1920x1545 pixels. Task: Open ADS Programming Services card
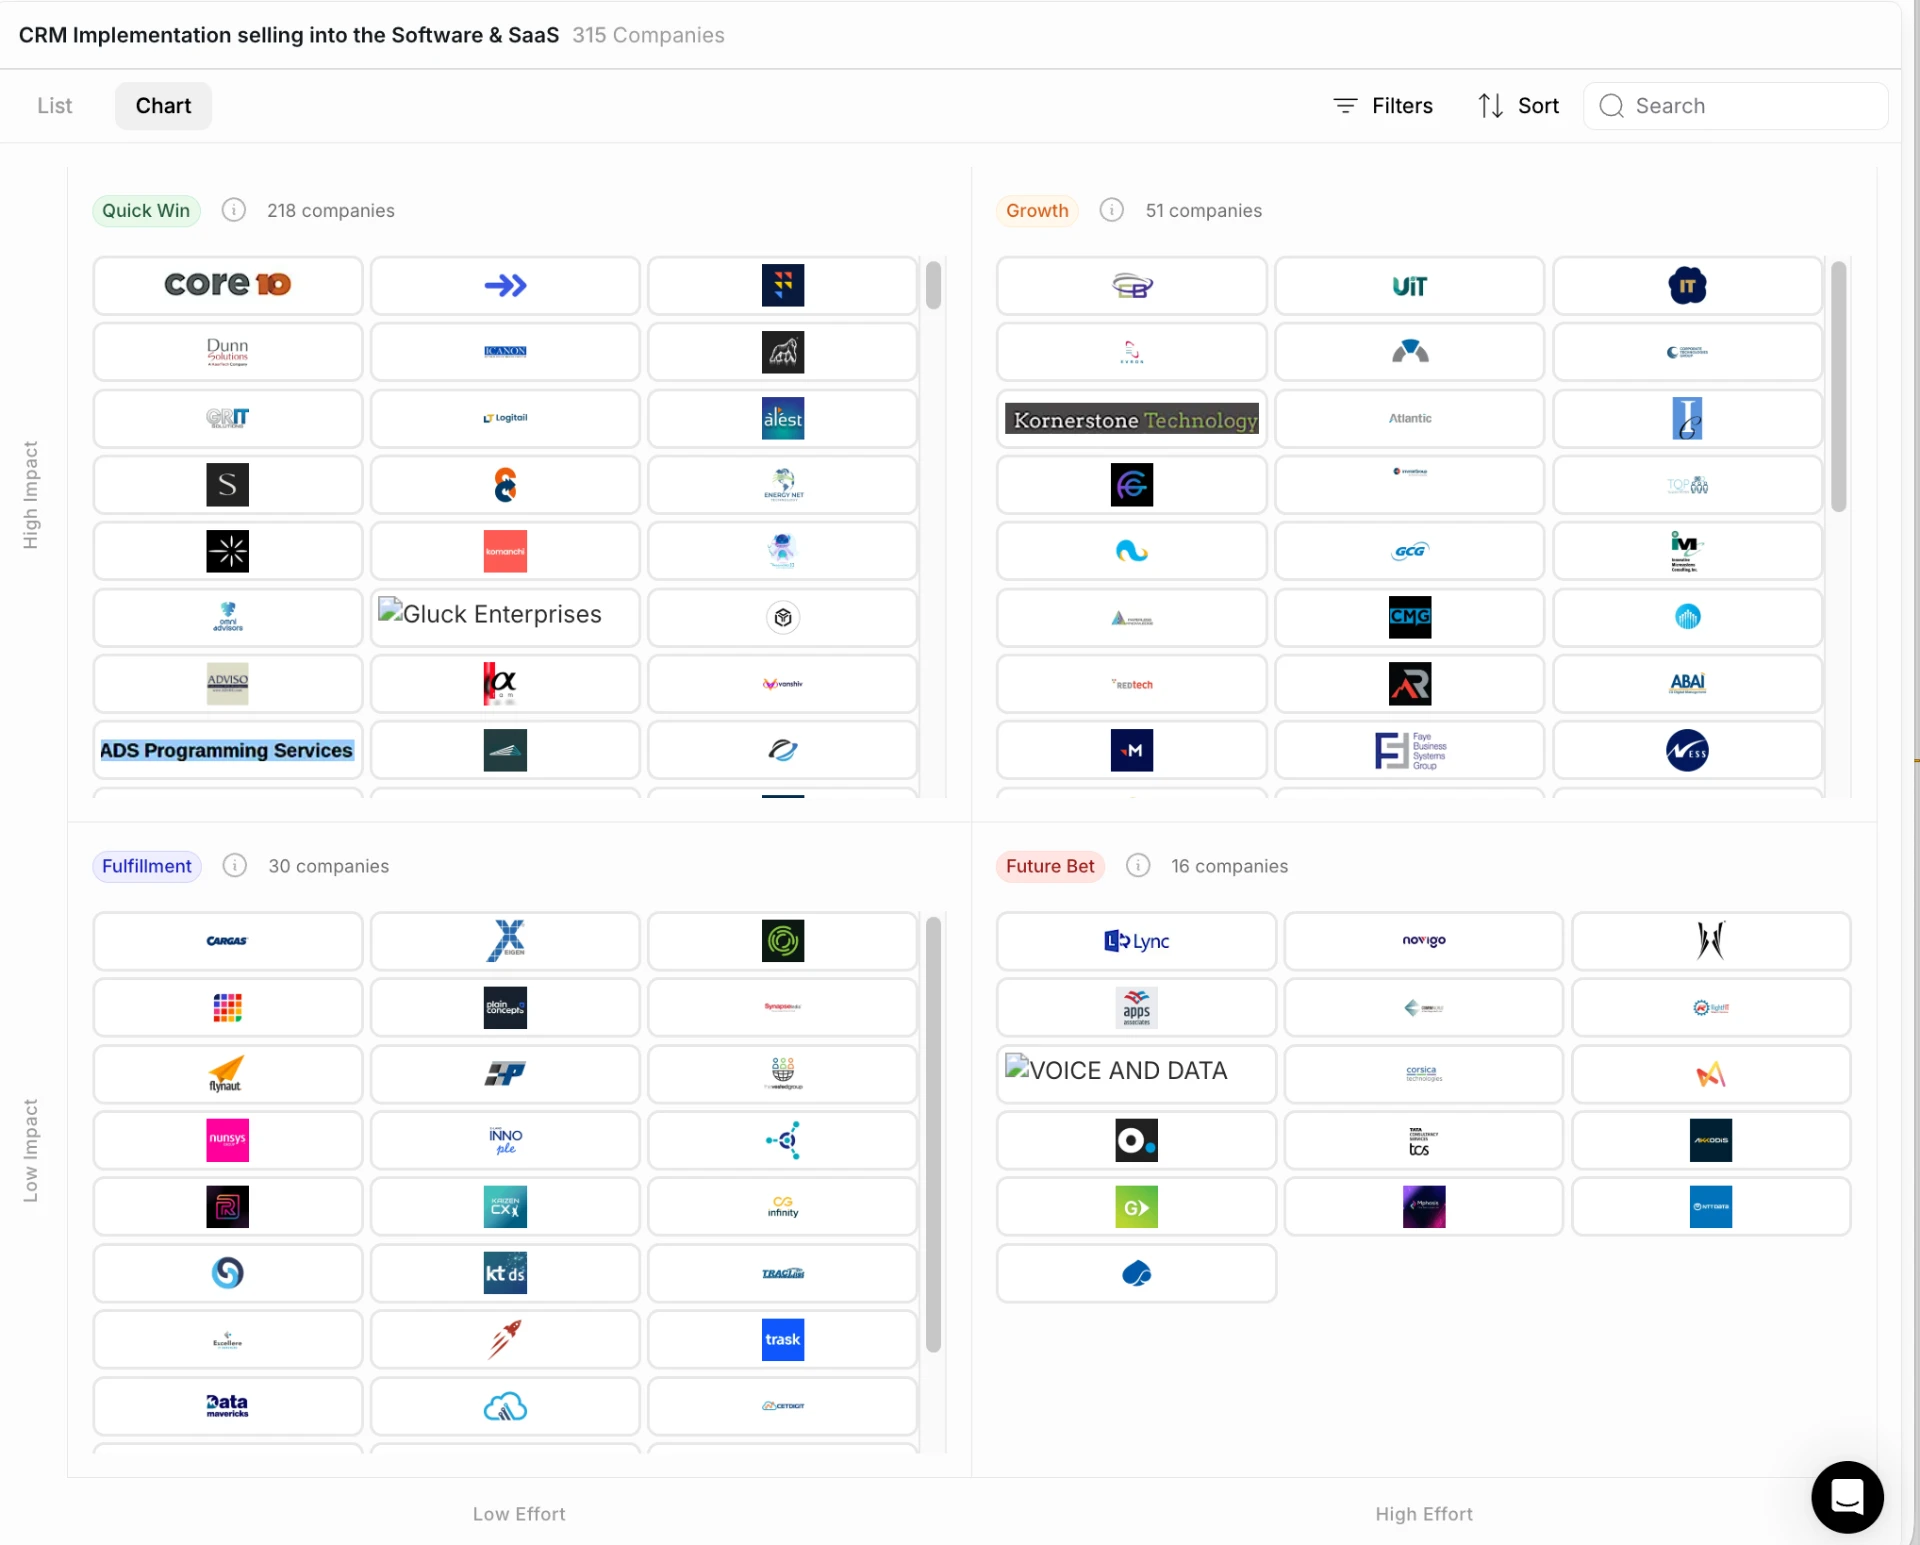click(228, 750)
